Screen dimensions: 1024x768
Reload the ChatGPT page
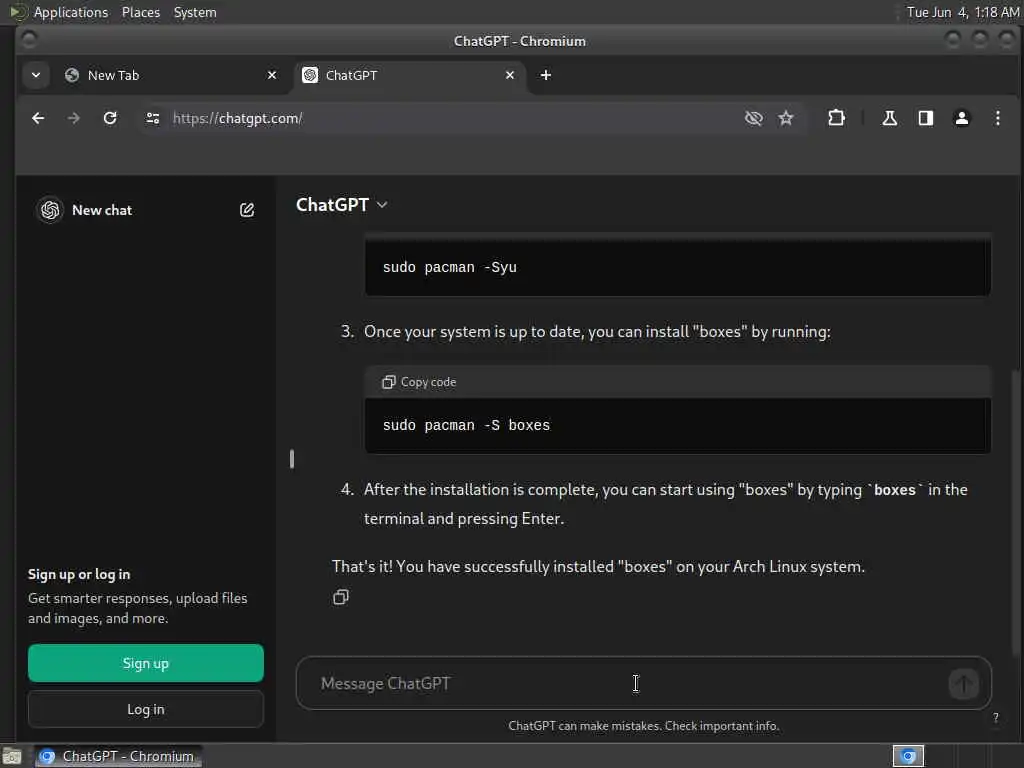pos(110,118)
